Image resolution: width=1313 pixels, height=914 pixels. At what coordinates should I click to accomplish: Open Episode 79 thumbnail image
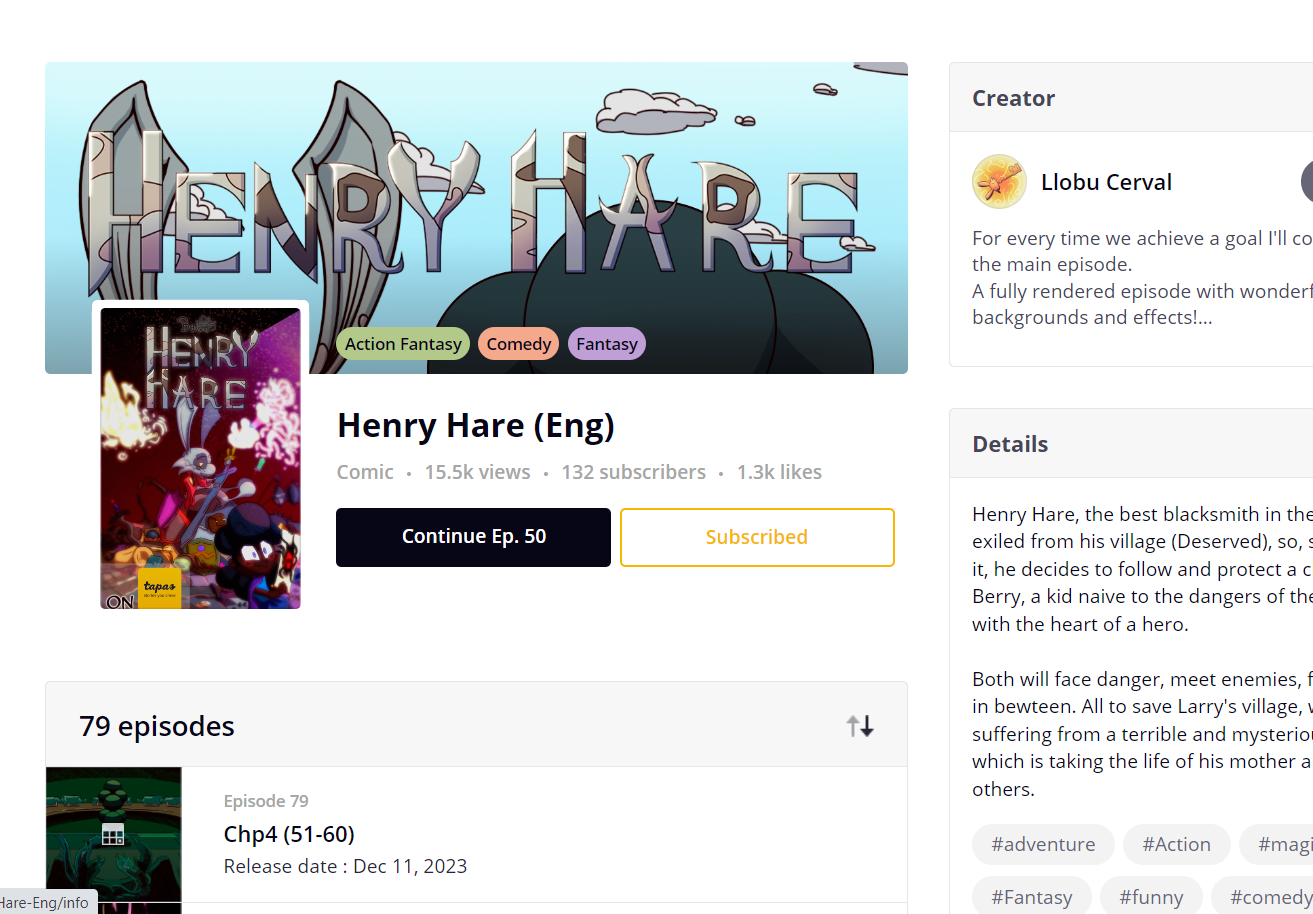point(114,840)
